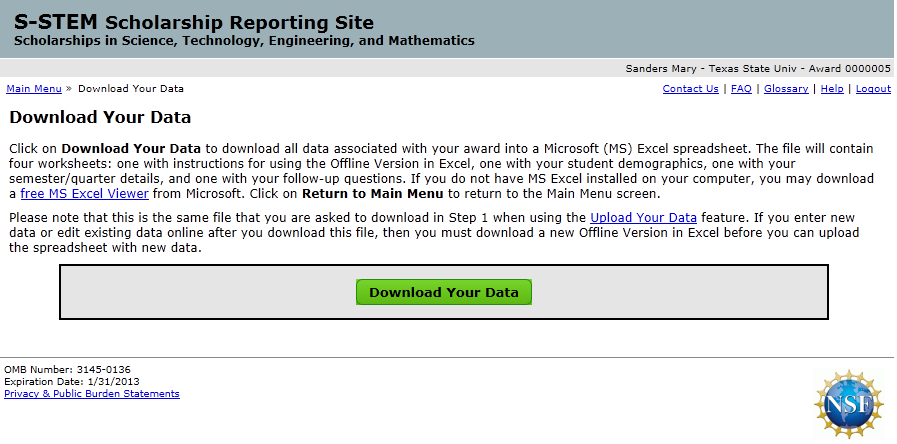Log out using the Logout link

(x=873, y=89)
